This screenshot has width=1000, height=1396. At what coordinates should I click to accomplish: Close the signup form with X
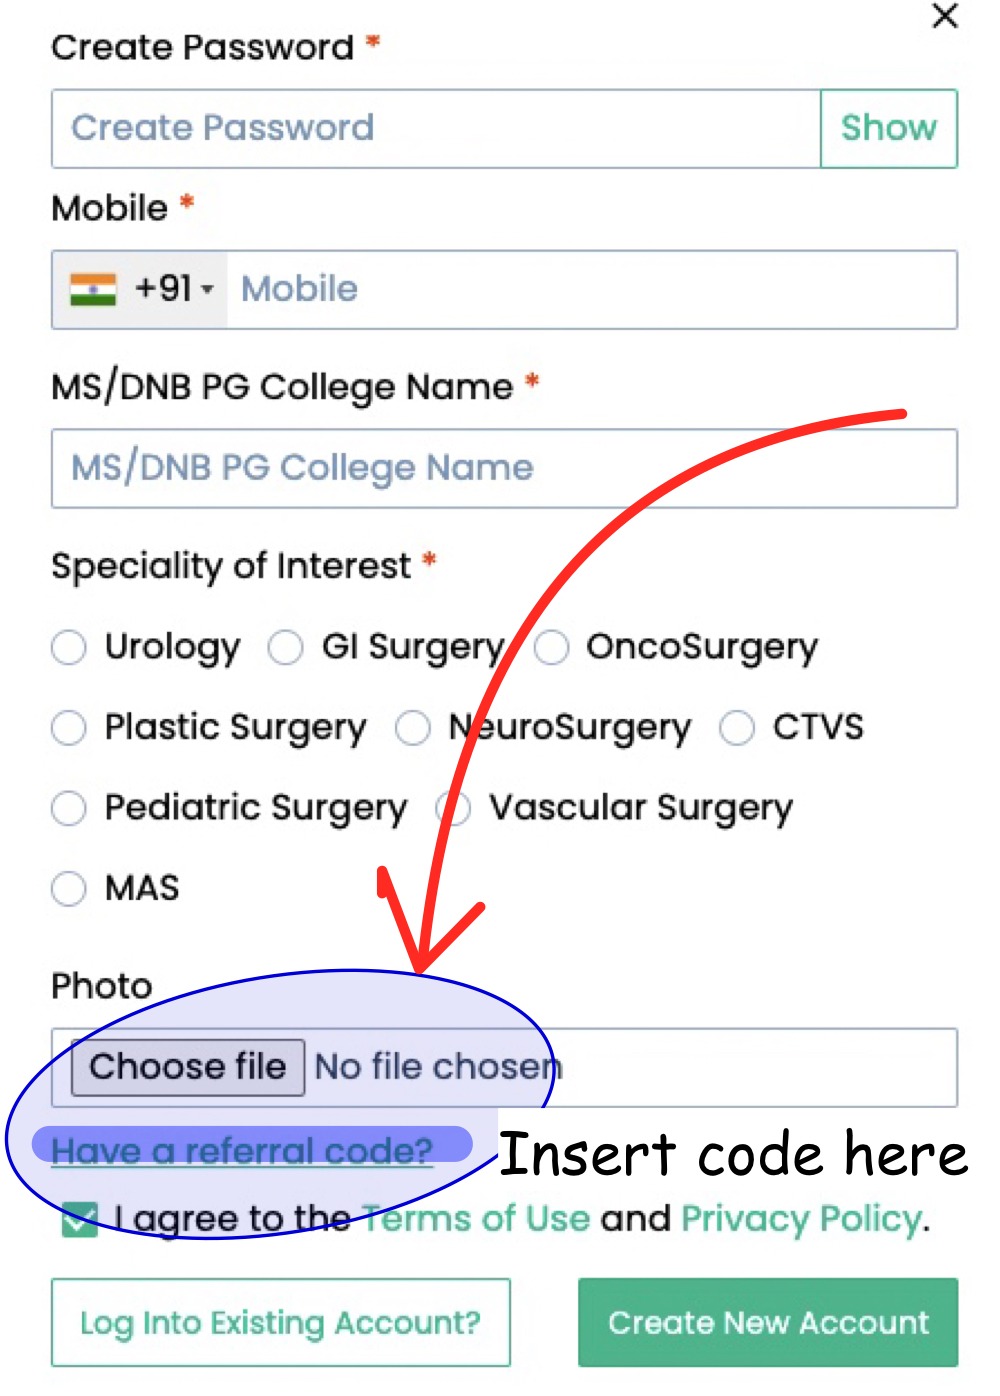click(x=944, y=16)
